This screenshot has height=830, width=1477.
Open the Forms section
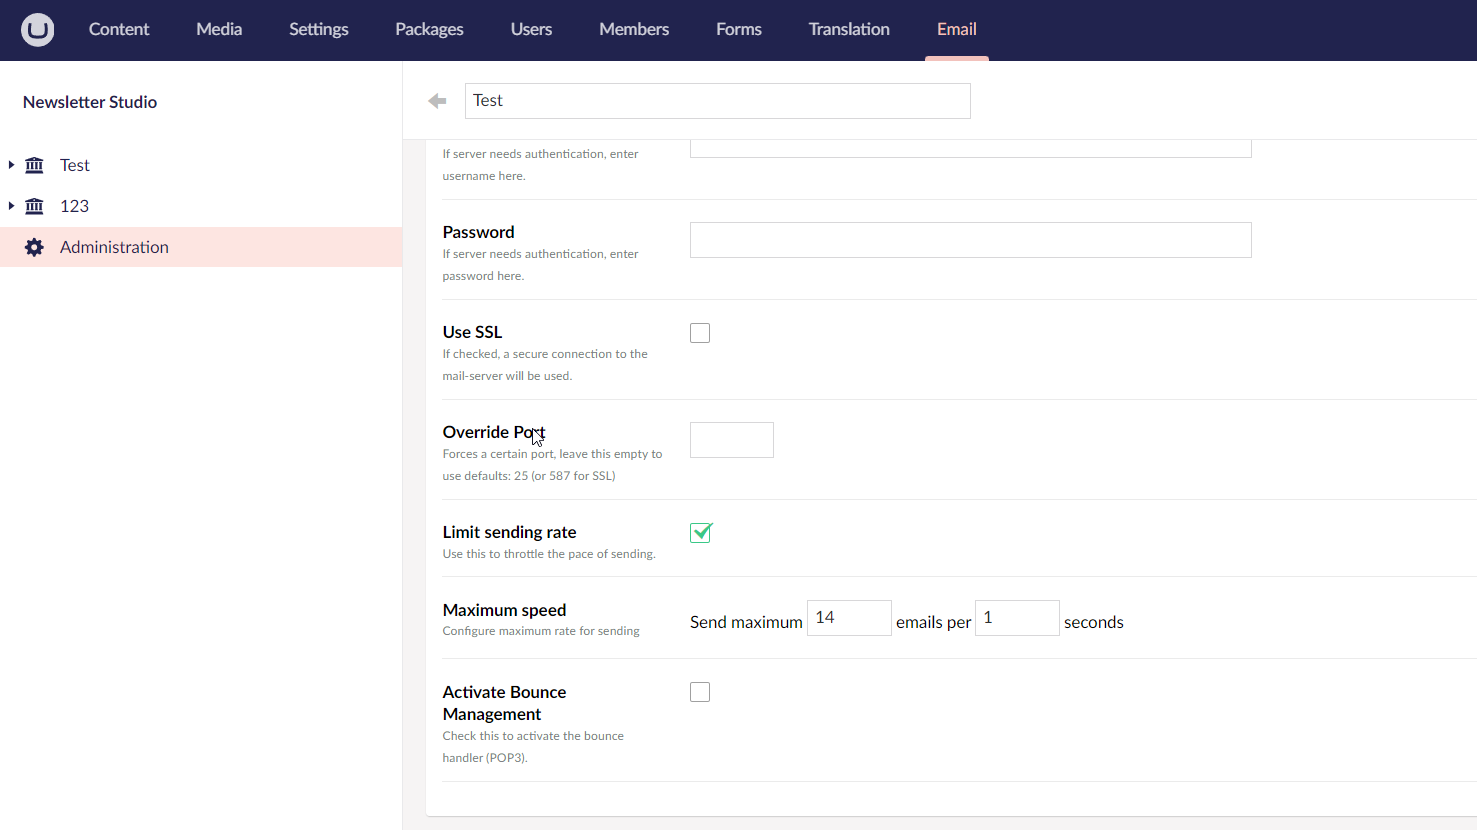(x=738, y=29)
